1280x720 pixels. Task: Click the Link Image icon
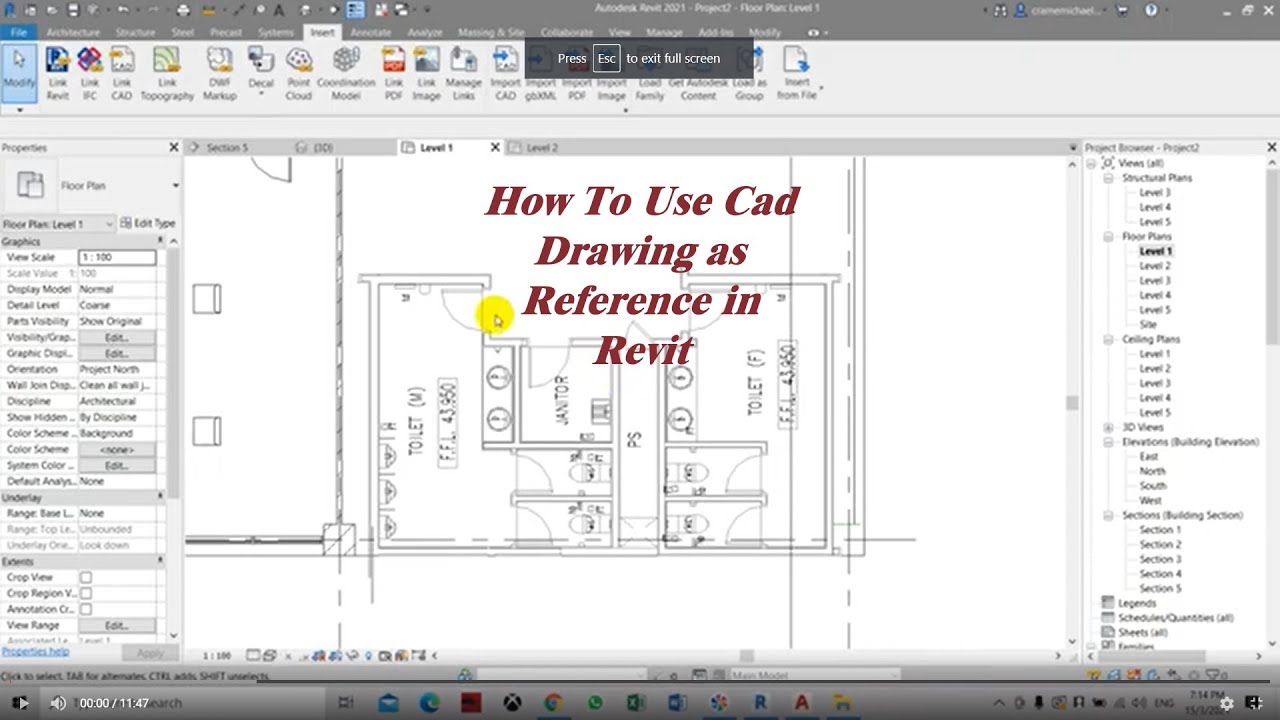(426, 73)
